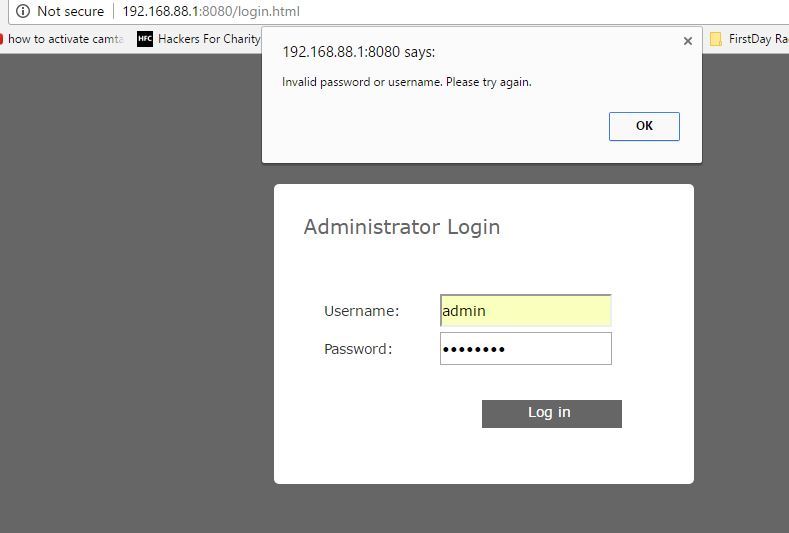
Task: Focus the Username field containing admin
Action: (526, 311)
